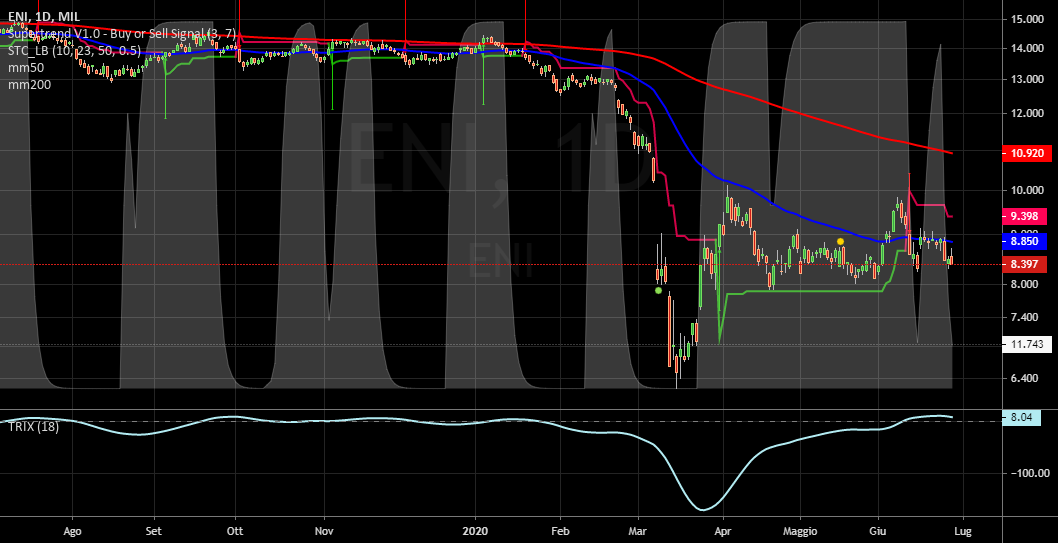Viewport: 1058px width, 543px height.
Task: Click the white 11.743 STC value tag
Action: 1025,344
